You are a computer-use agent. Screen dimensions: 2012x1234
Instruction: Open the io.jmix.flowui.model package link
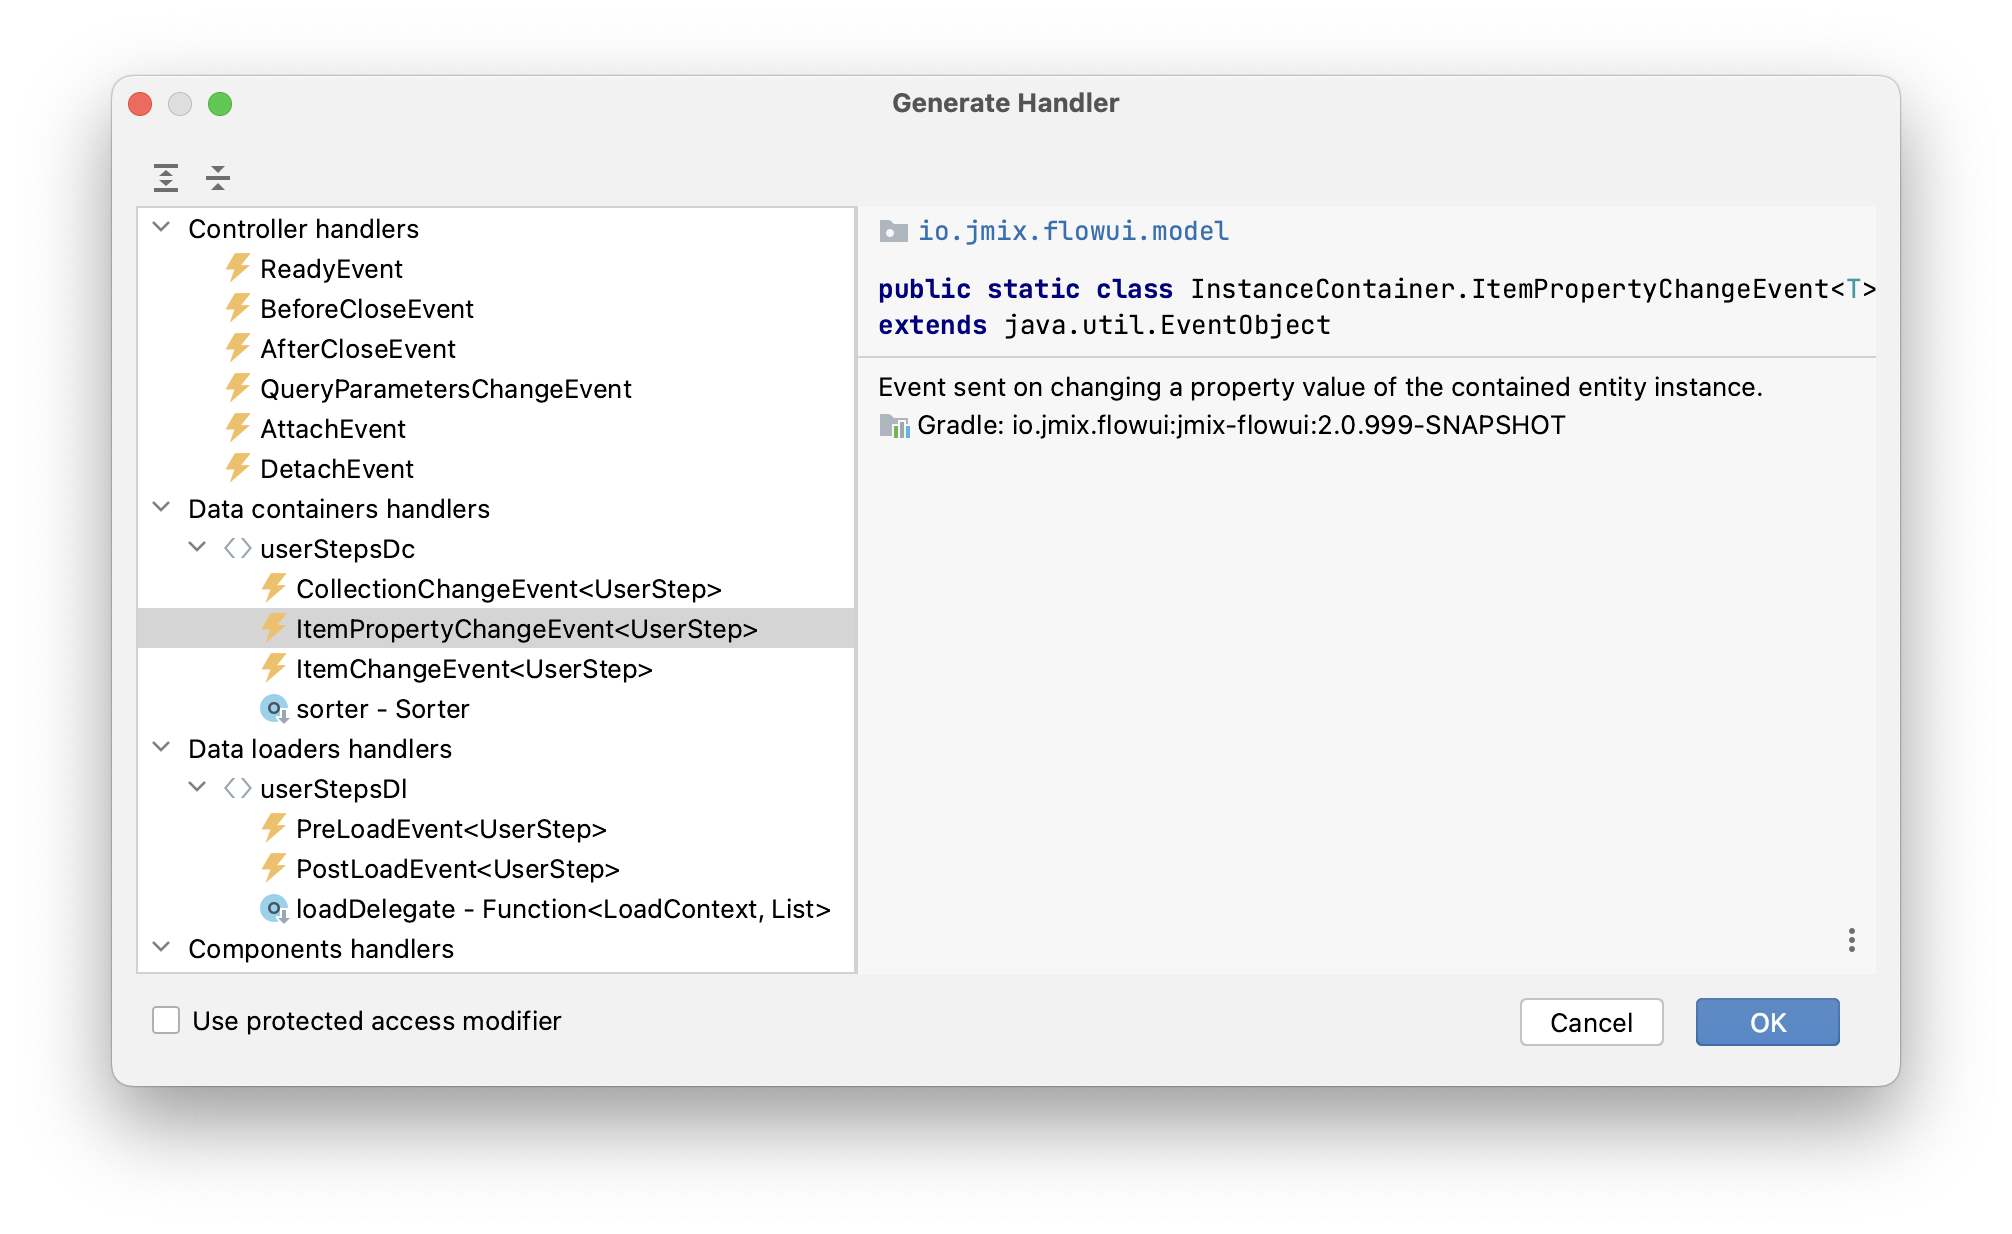[x=1073, y=231]
